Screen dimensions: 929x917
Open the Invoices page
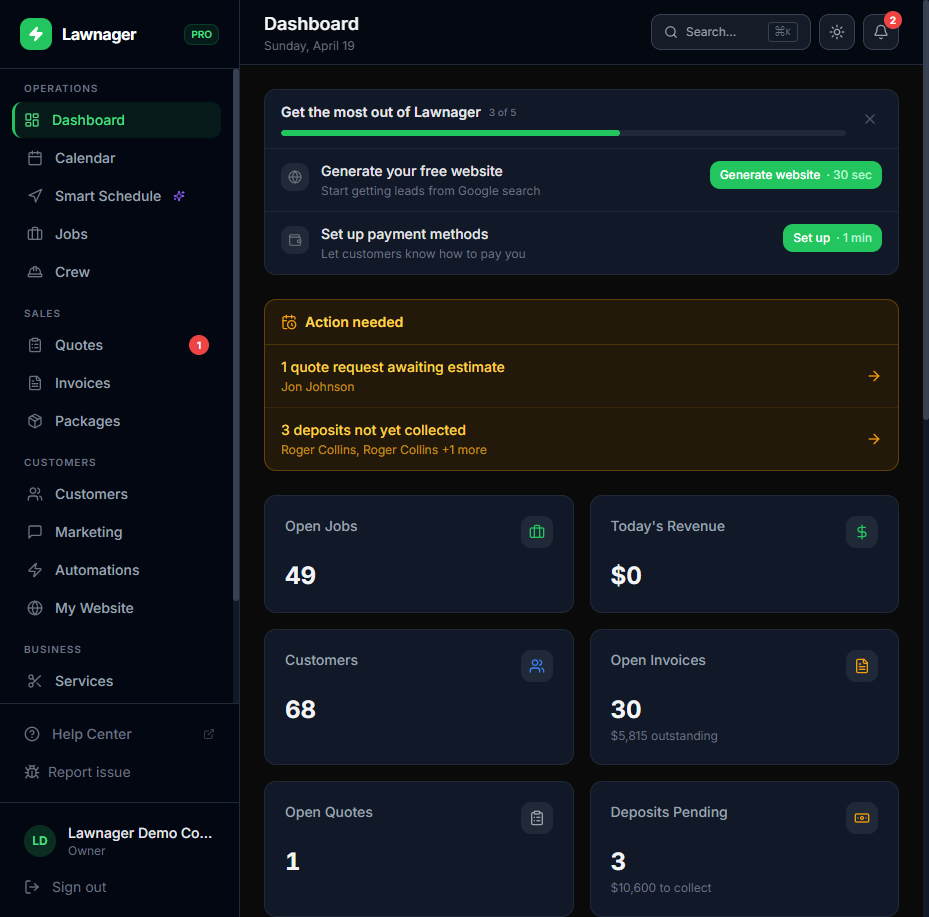click(x=117, y=383)
